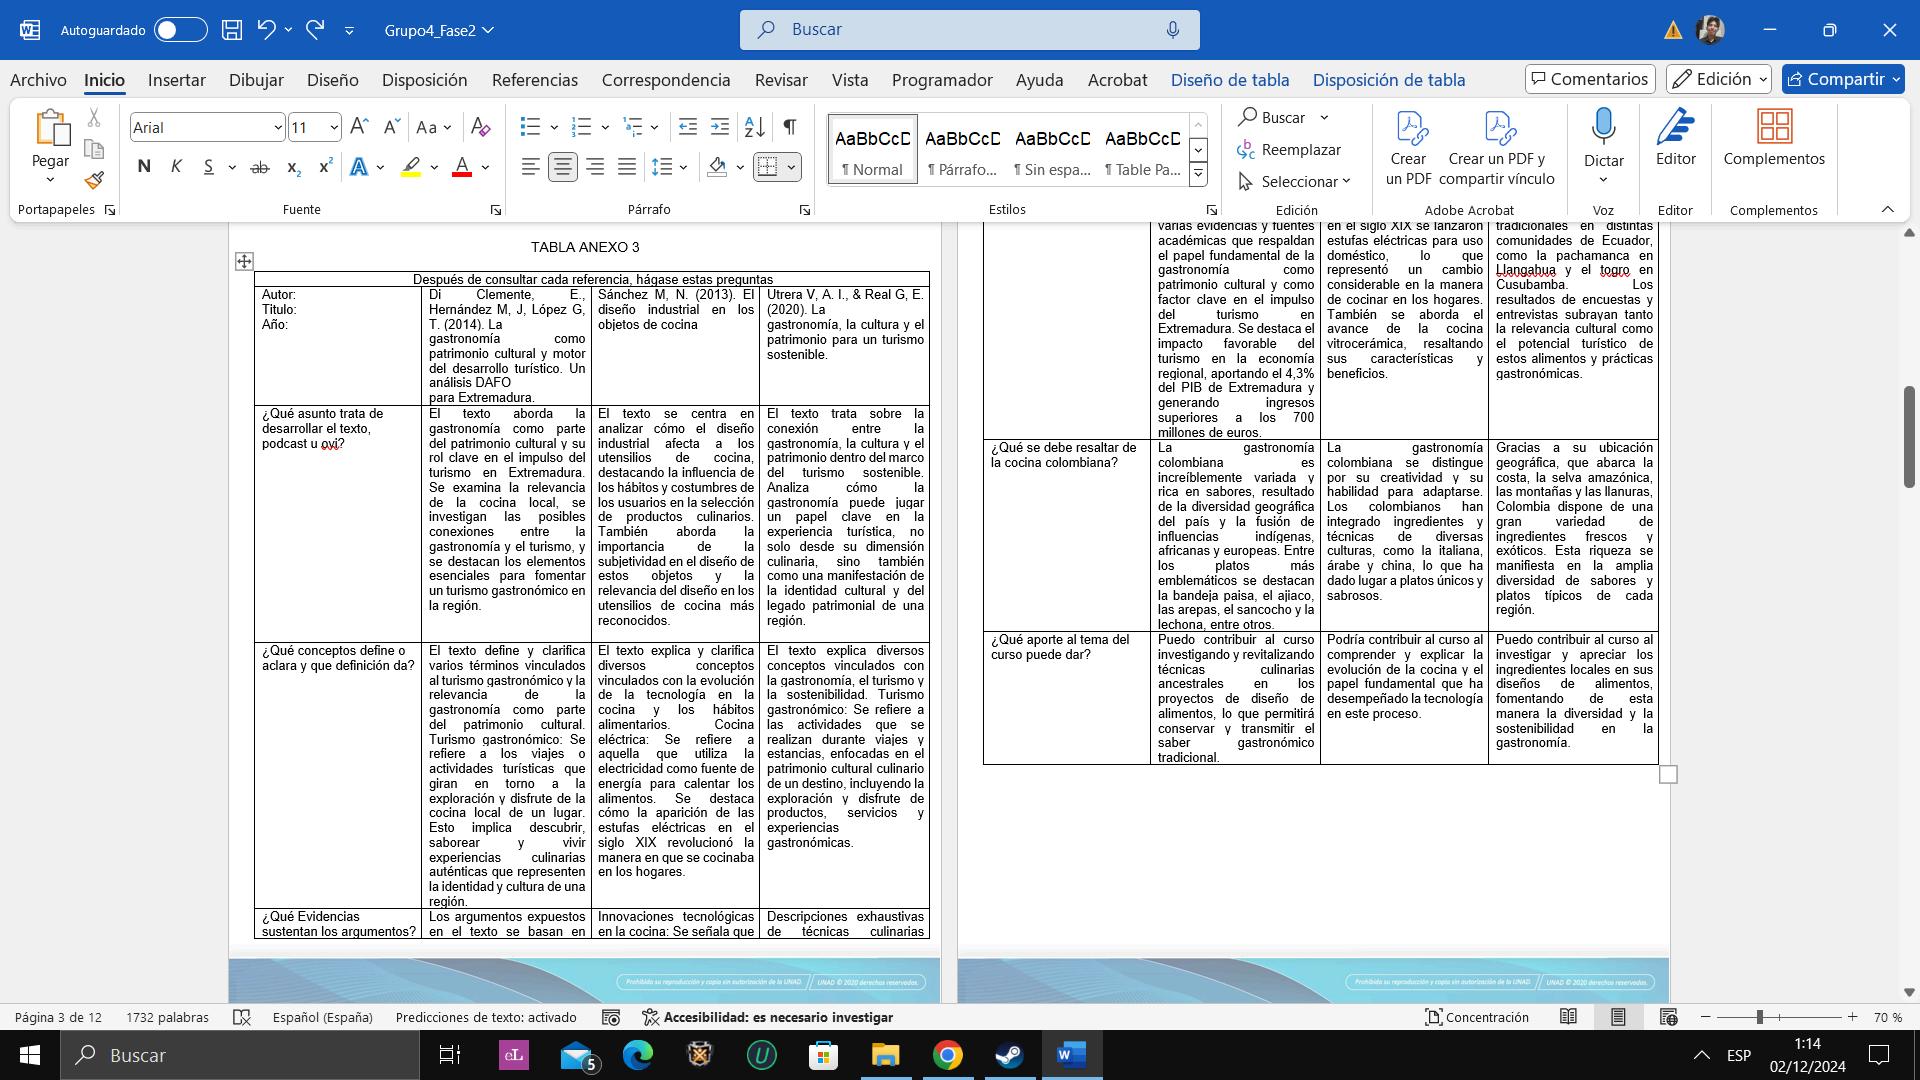Screen dimensions: 1920x1080
Task: Sort text with the A-Z icon
Action: [x=755, y=127]
